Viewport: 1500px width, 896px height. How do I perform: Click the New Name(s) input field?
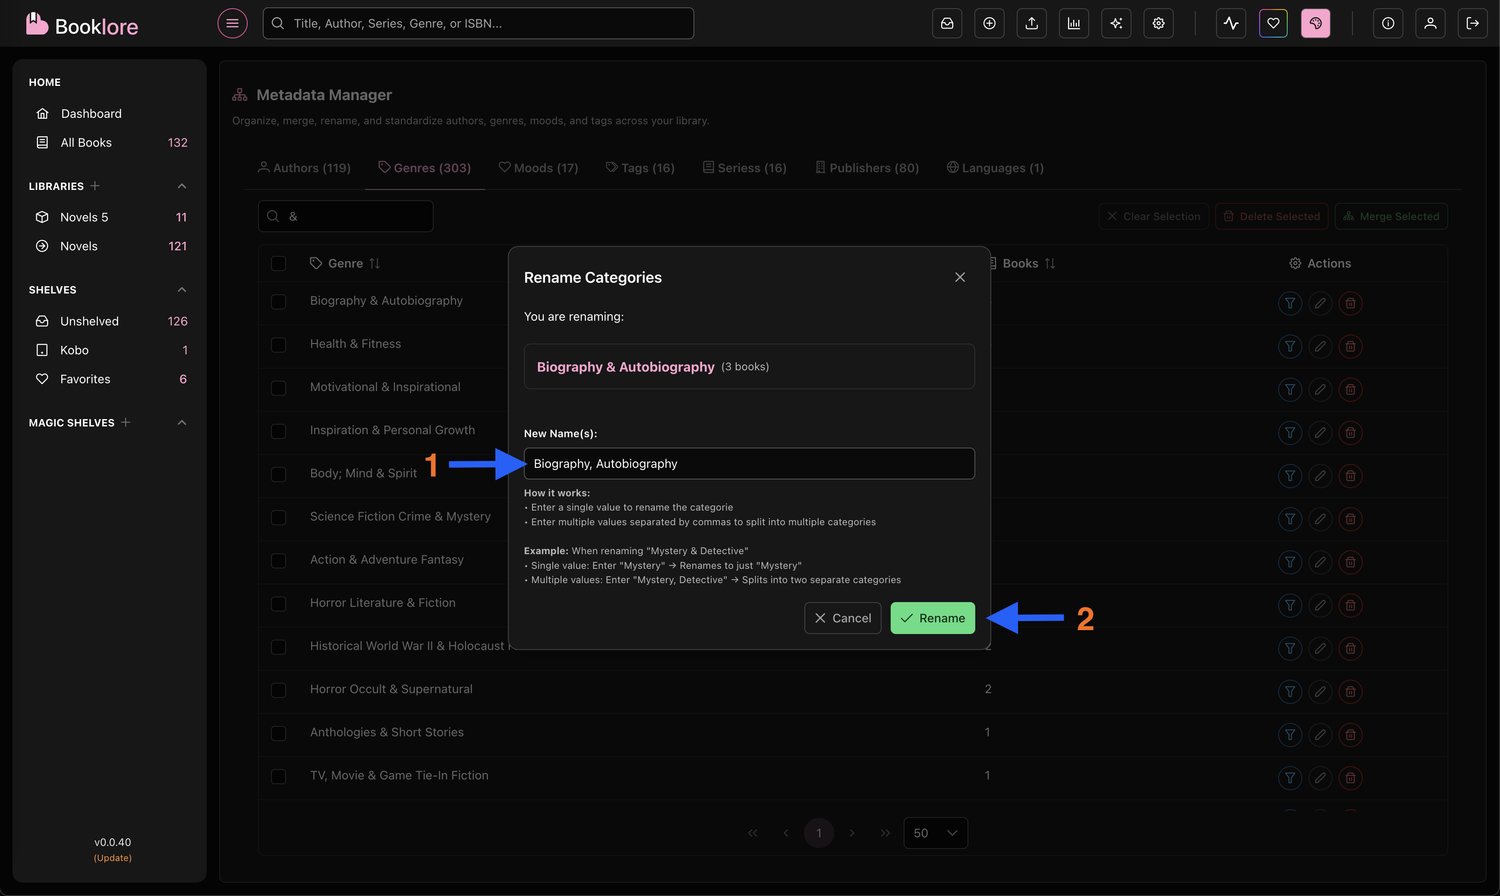tap(748, 463)
